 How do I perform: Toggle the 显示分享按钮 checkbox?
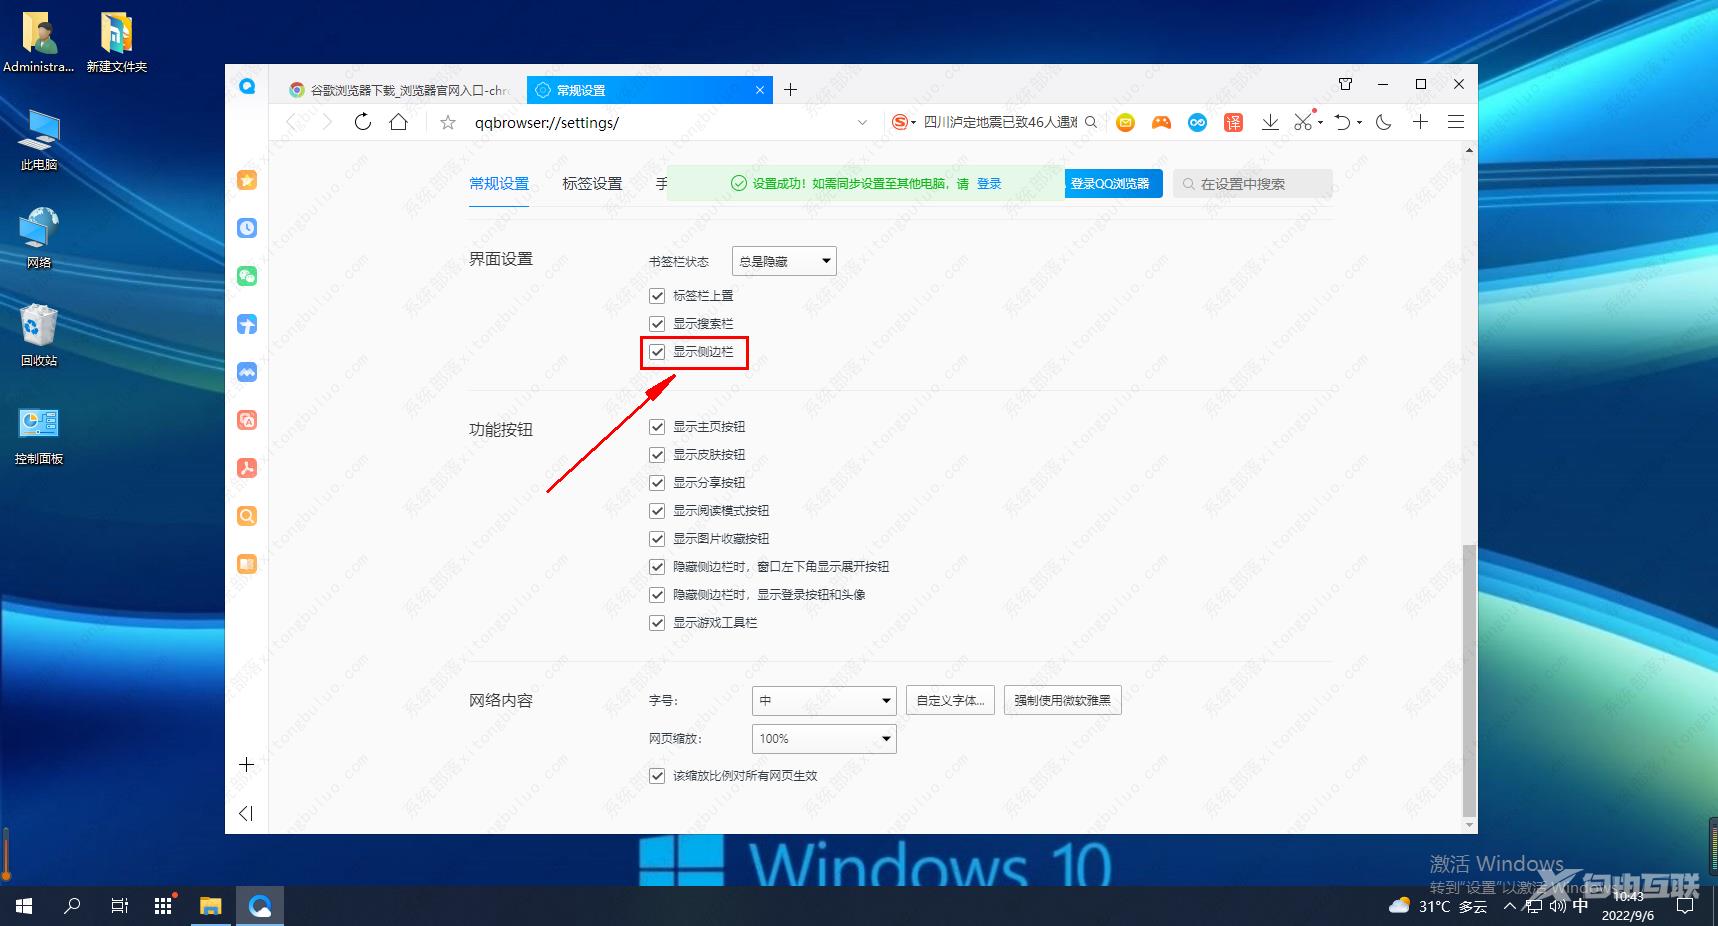coord(657,483)
